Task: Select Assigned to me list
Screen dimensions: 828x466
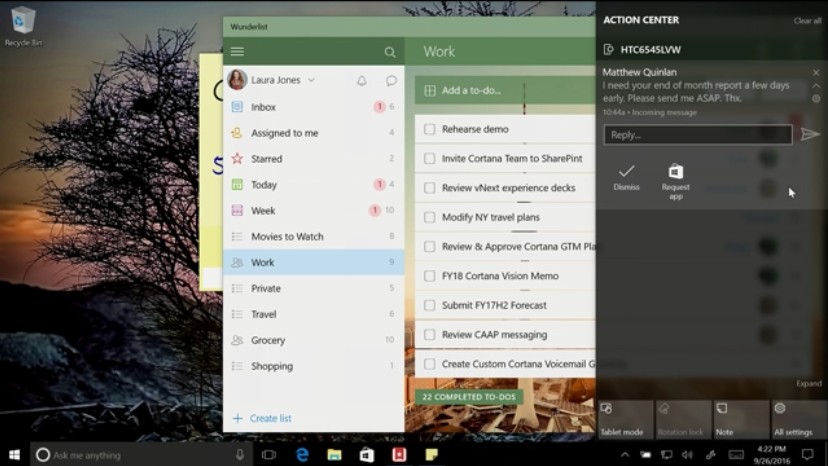Action: pos(314,133)
